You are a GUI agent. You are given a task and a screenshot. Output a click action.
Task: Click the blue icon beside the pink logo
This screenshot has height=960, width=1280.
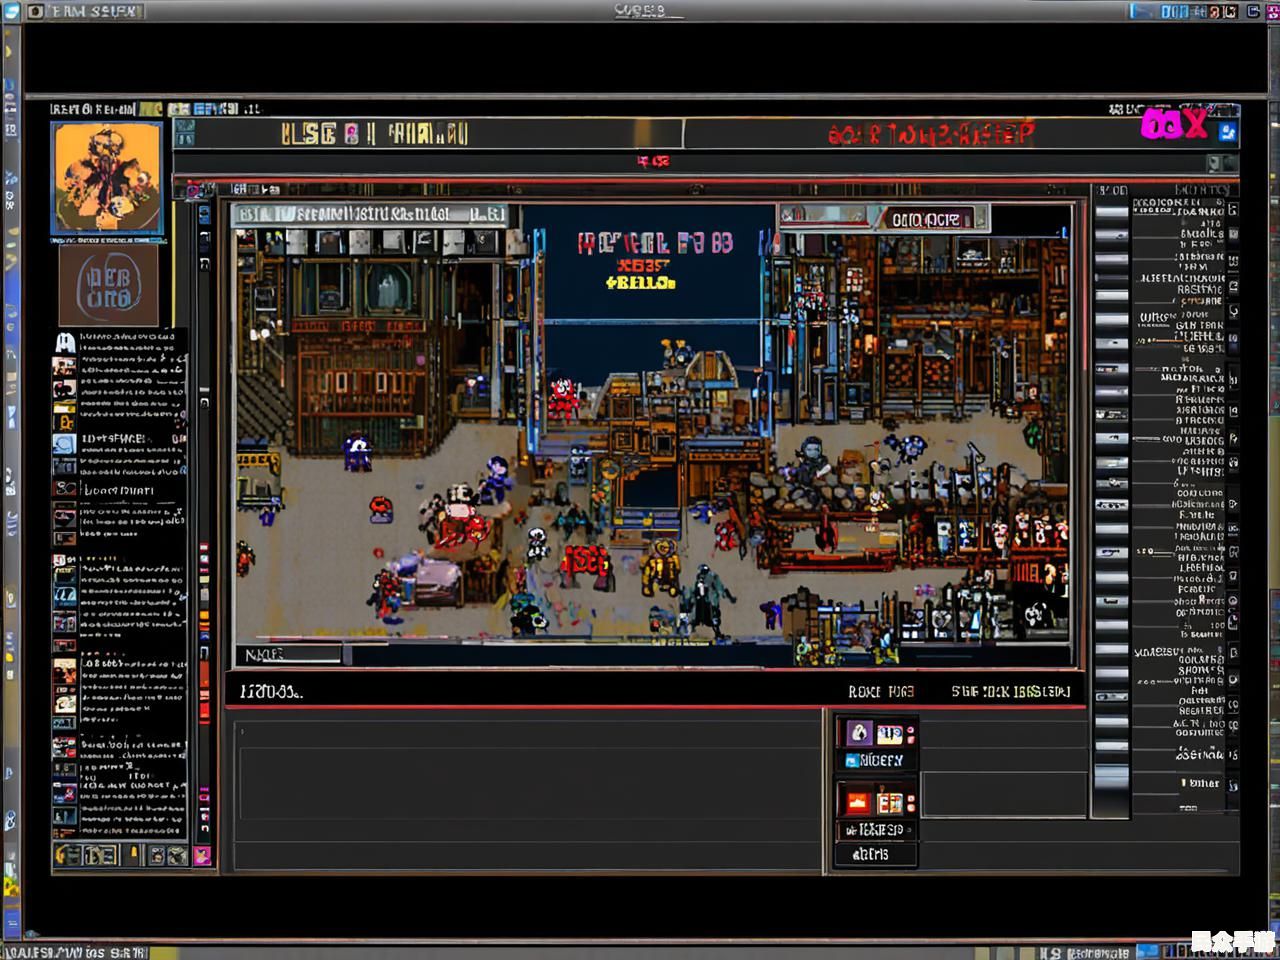coord(1227,130)
